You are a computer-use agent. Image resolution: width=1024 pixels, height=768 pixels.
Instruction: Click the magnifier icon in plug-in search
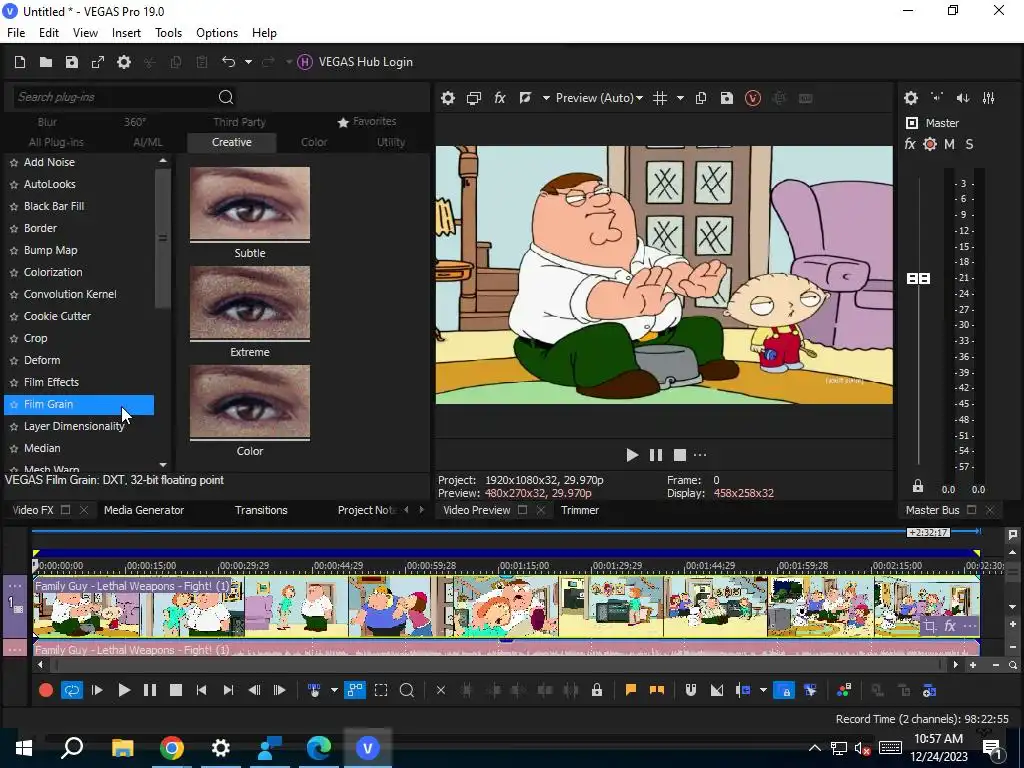tap(226, 97)
